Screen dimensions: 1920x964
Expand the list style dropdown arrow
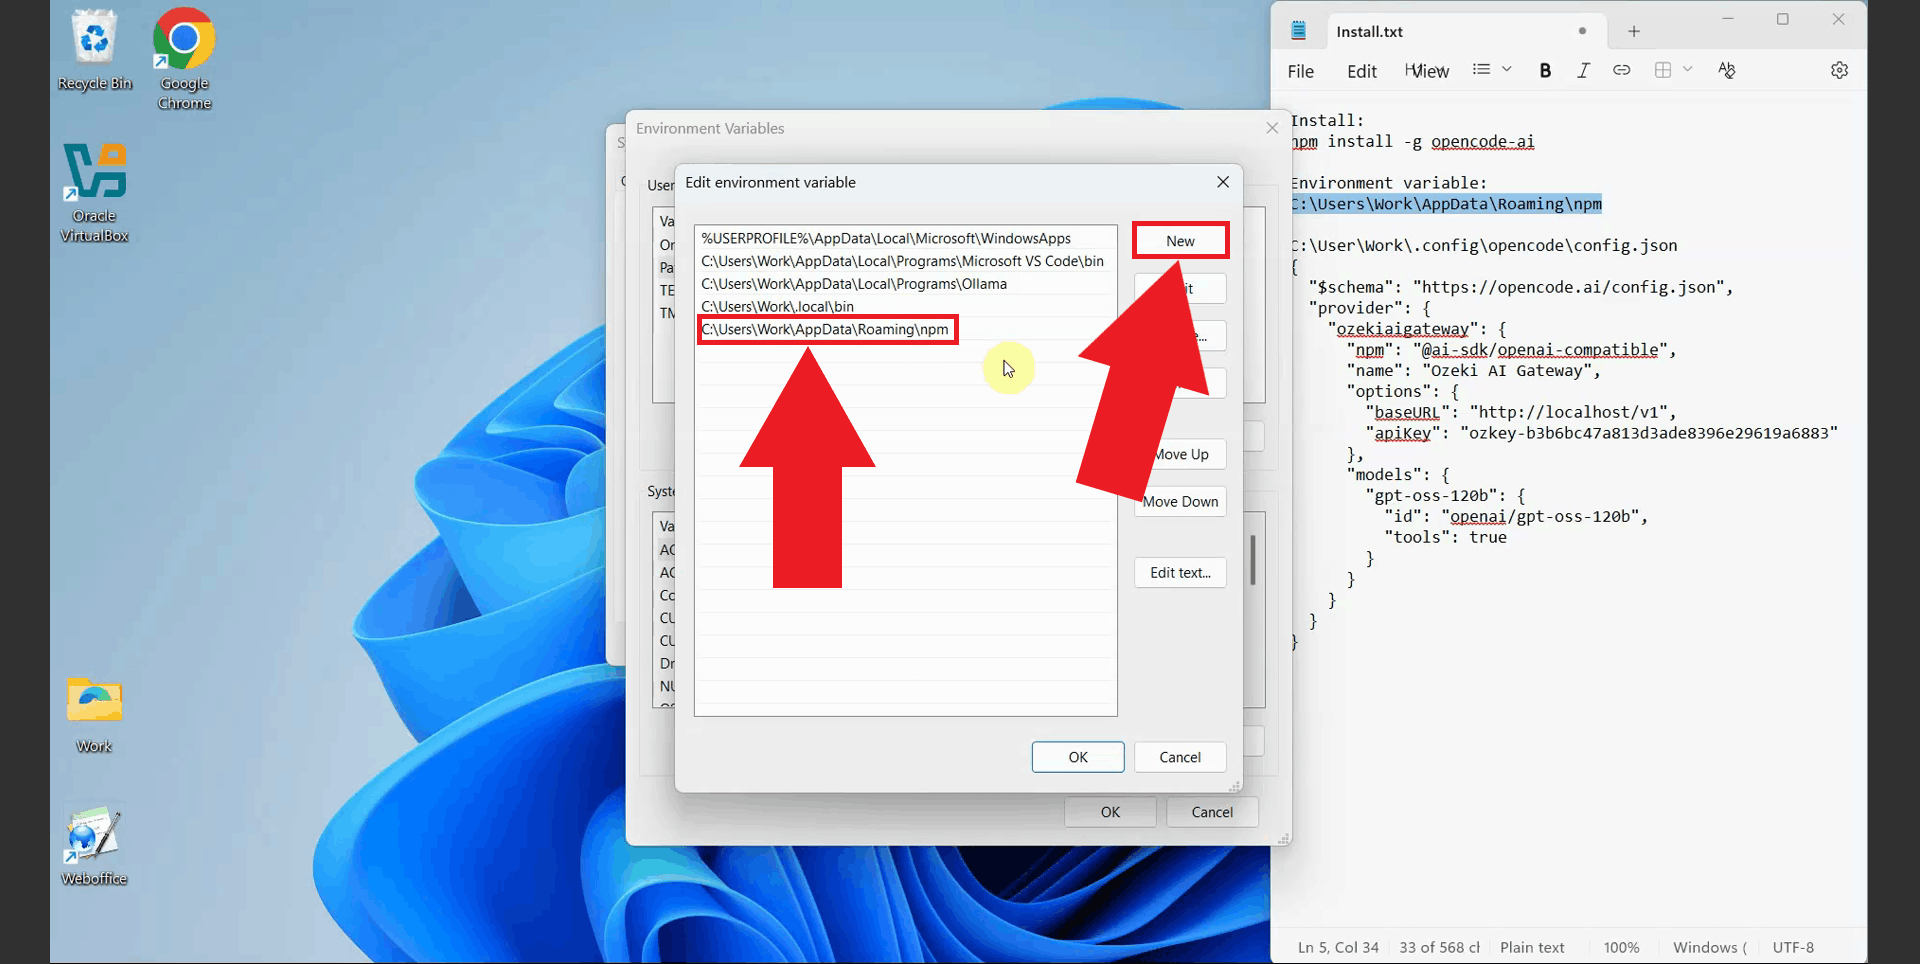pos(1507,69)
